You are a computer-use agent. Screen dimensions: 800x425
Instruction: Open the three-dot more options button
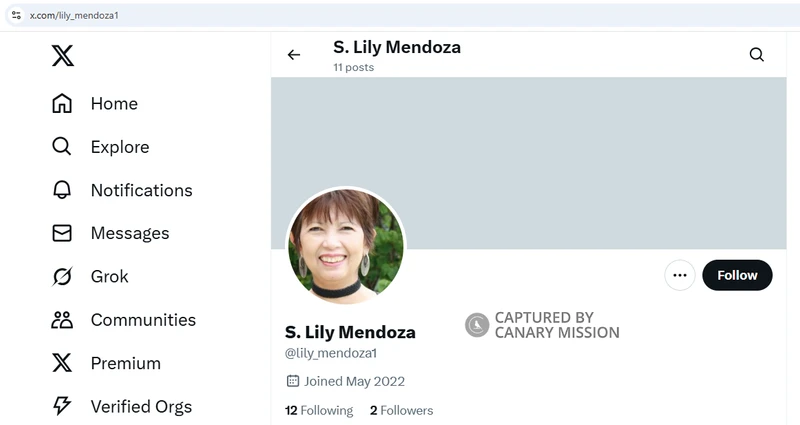[680, 275]
